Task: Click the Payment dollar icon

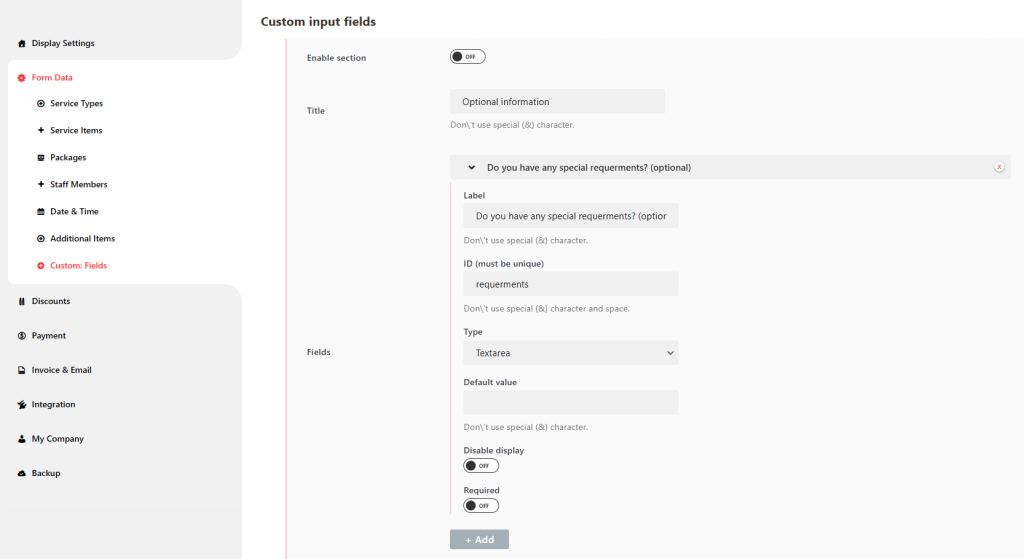Action: click(x=22, y=336)
